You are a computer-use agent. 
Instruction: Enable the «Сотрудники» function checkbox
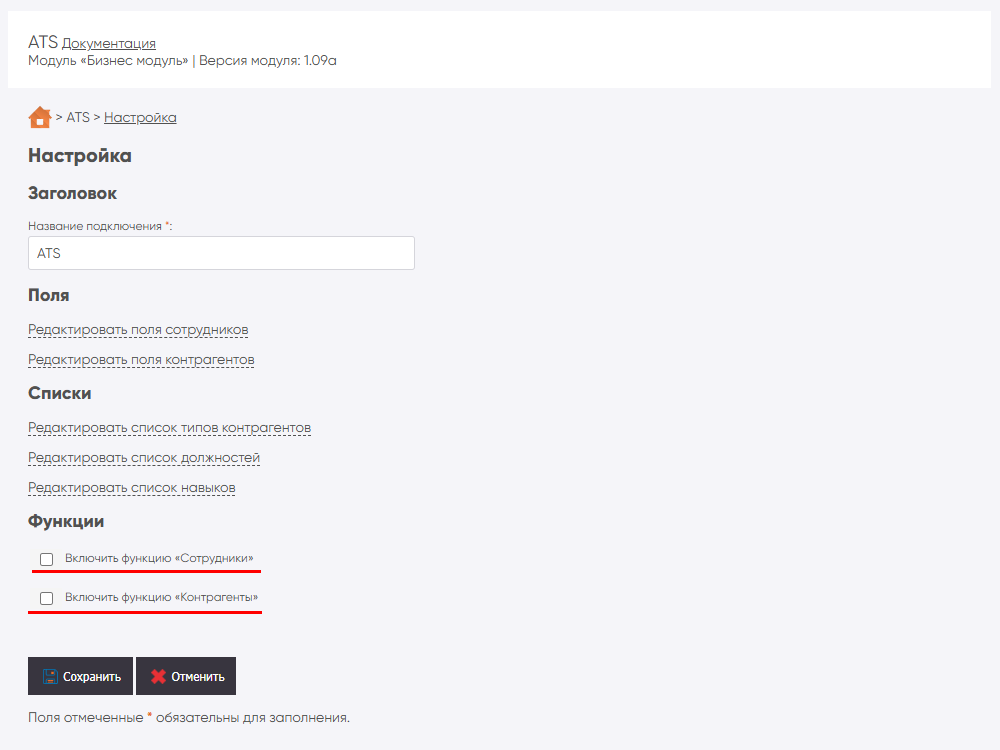point(46,559)
